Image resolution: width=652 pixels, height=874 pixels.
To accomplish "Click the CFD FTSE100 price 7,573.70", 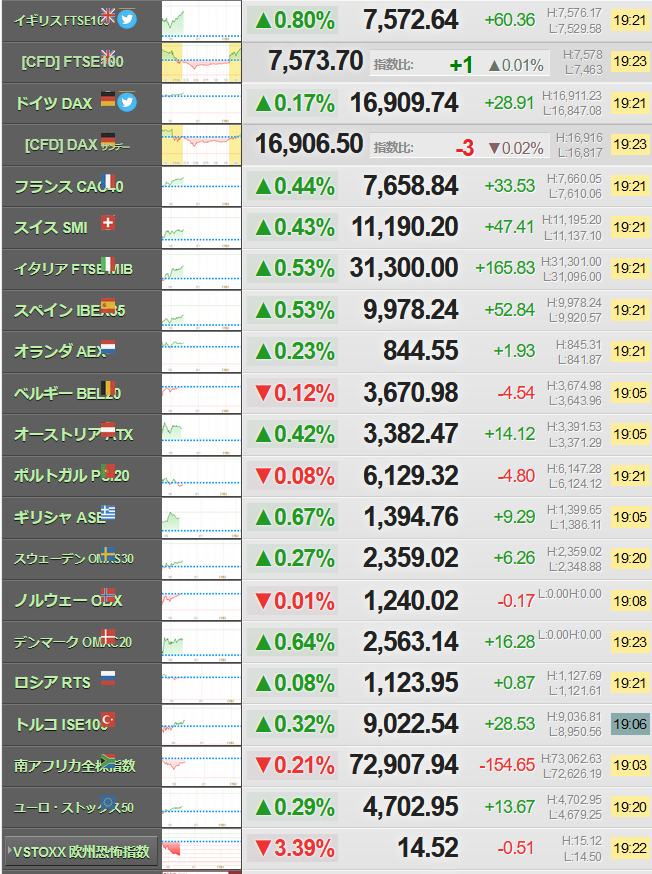I will pos(315,61).
